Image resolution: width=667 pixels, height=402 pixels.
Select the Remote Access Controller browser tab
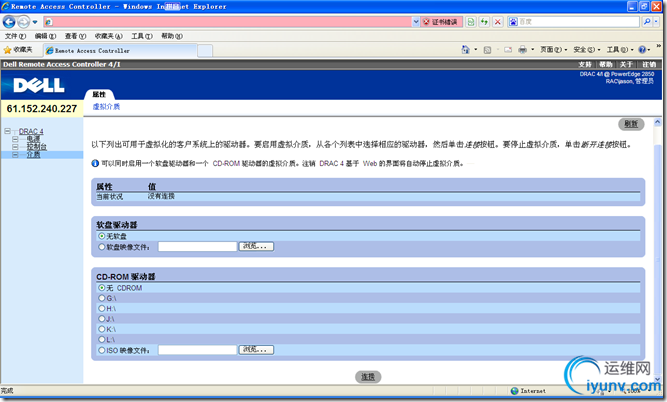120,51
